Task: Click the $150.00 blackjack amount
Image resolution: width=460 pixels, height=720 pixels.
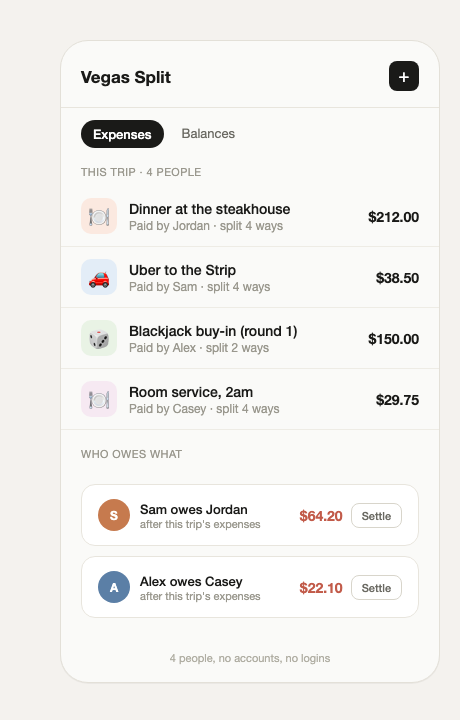Action: tap(393, 339)
